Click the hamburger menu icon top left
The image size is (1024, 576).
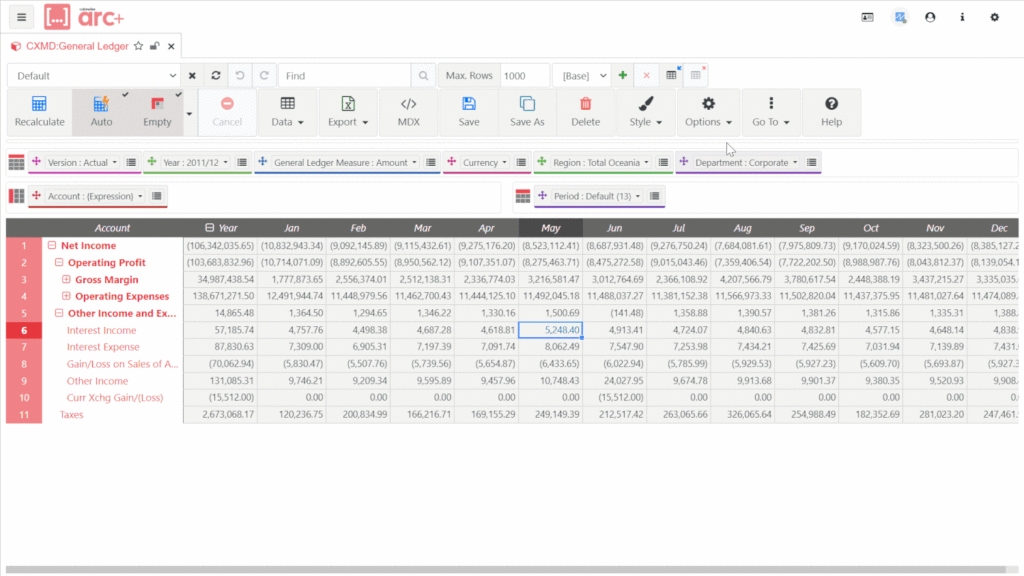[x=22, y=17]
